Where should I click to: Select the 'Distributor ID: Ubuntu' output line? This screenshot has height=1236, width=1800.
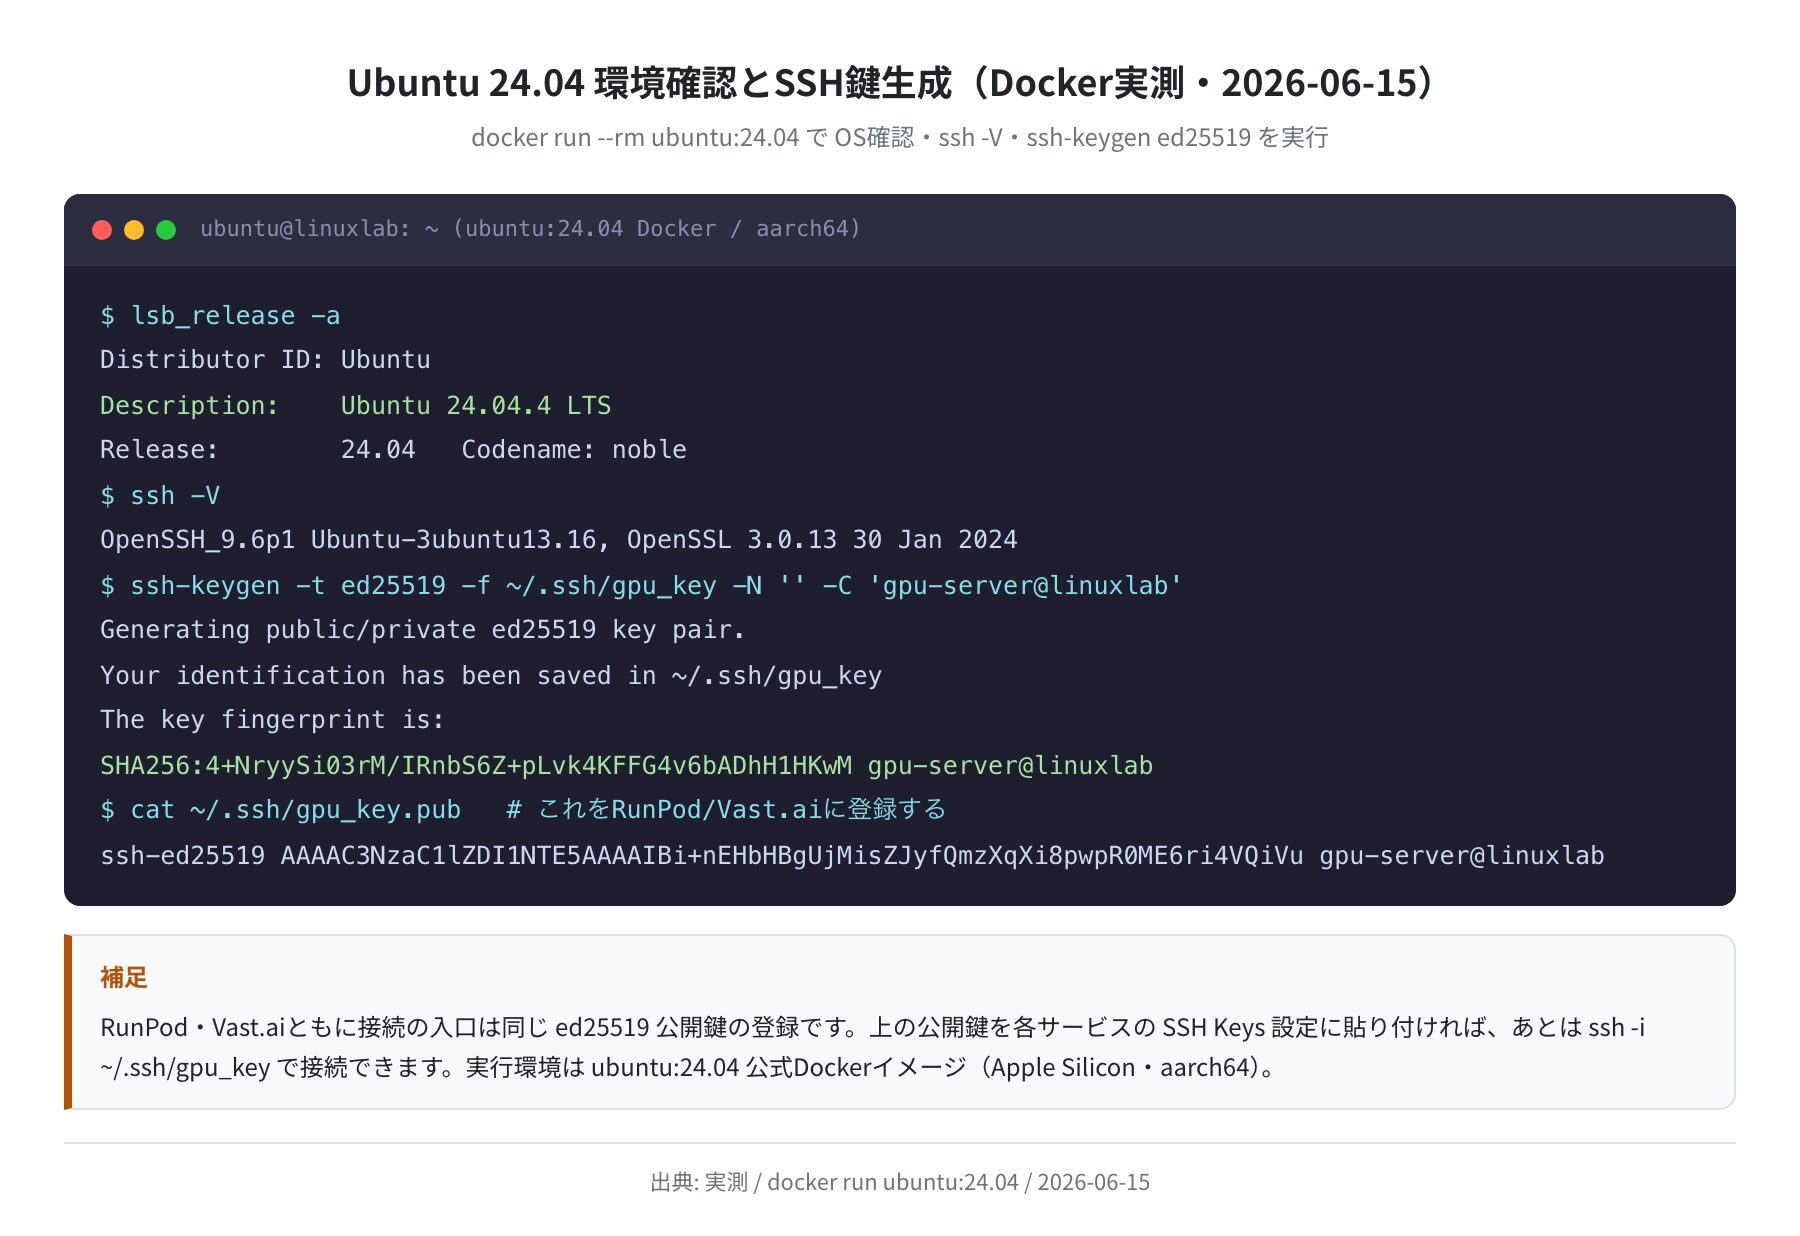pyautogui.click(x=265, y=360)
